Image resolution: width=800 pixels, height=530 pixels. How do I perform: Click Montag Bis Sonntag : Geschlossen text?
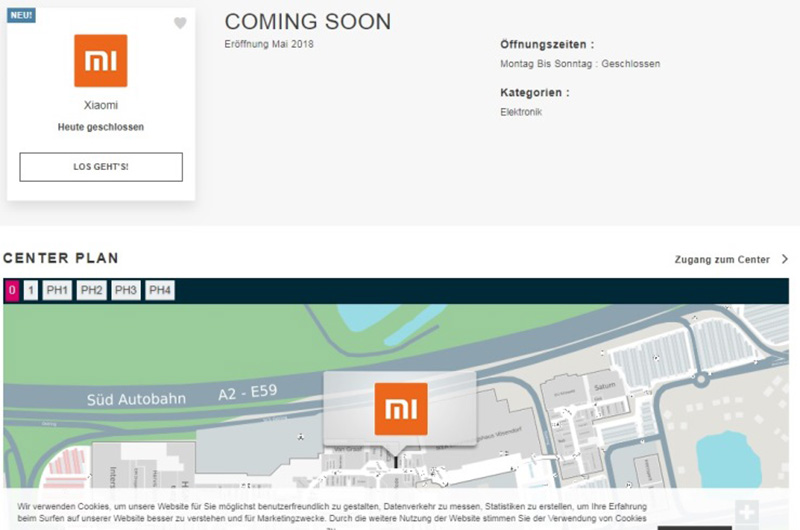(x=580, y=64)
